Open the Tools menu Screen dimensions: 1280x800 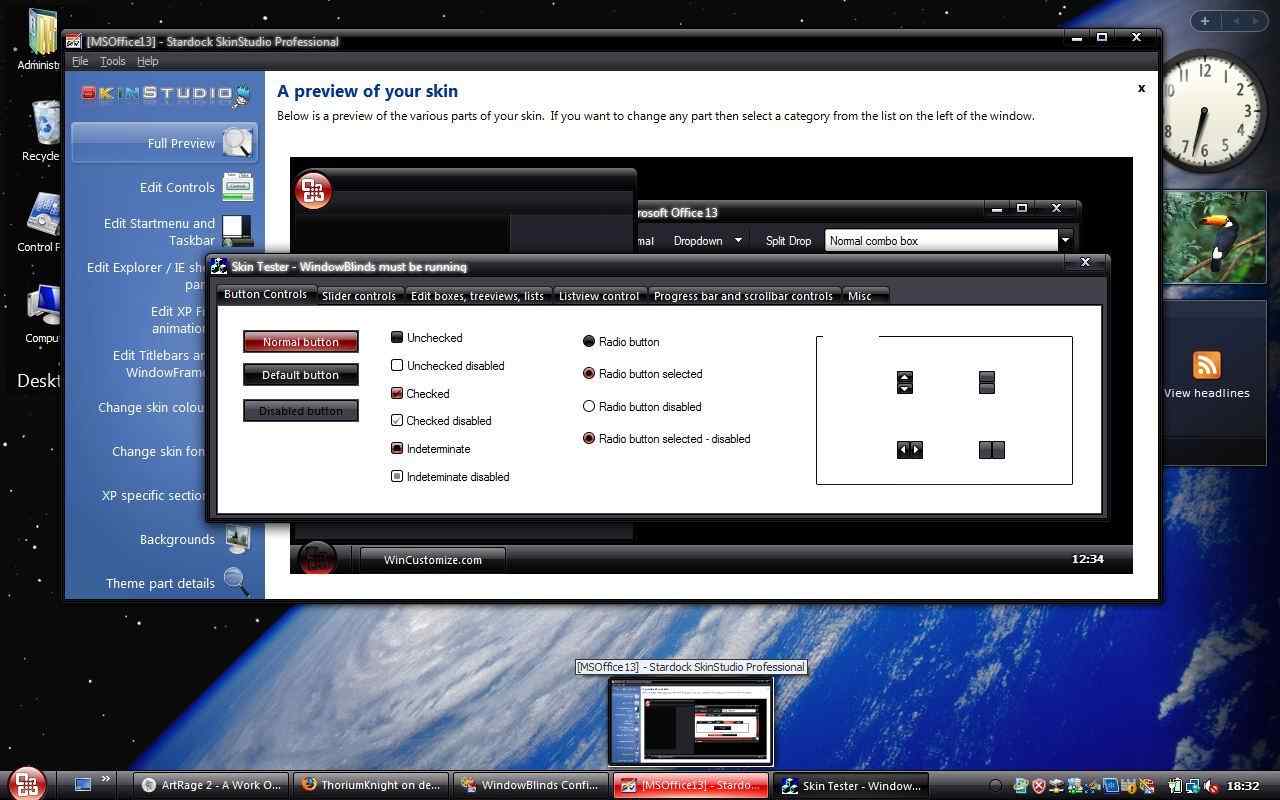tap(112, 61)
